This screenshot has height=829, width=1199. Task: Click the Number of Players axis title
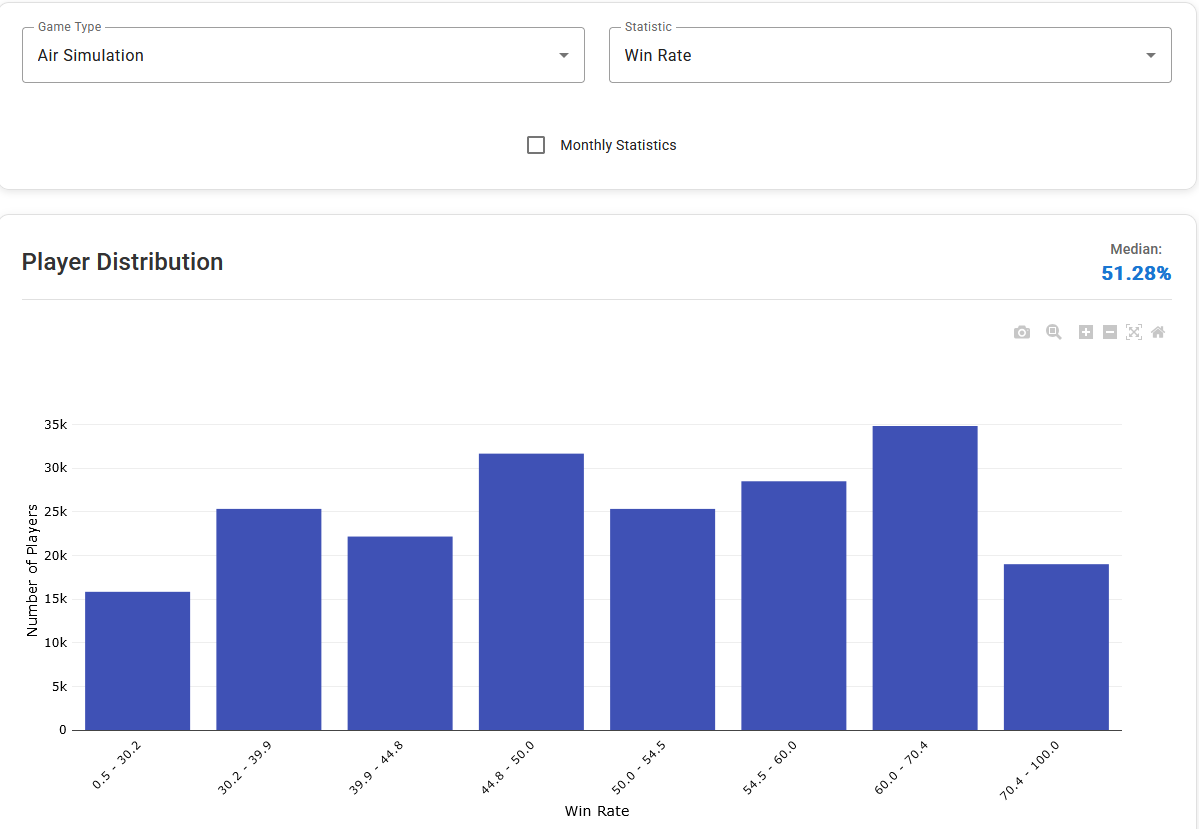(32, 570)
